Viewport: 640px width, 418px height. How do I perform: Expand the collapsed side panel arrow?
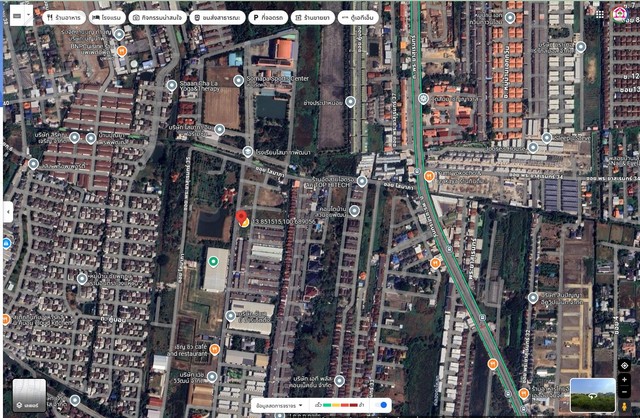(x=8, y=212)
